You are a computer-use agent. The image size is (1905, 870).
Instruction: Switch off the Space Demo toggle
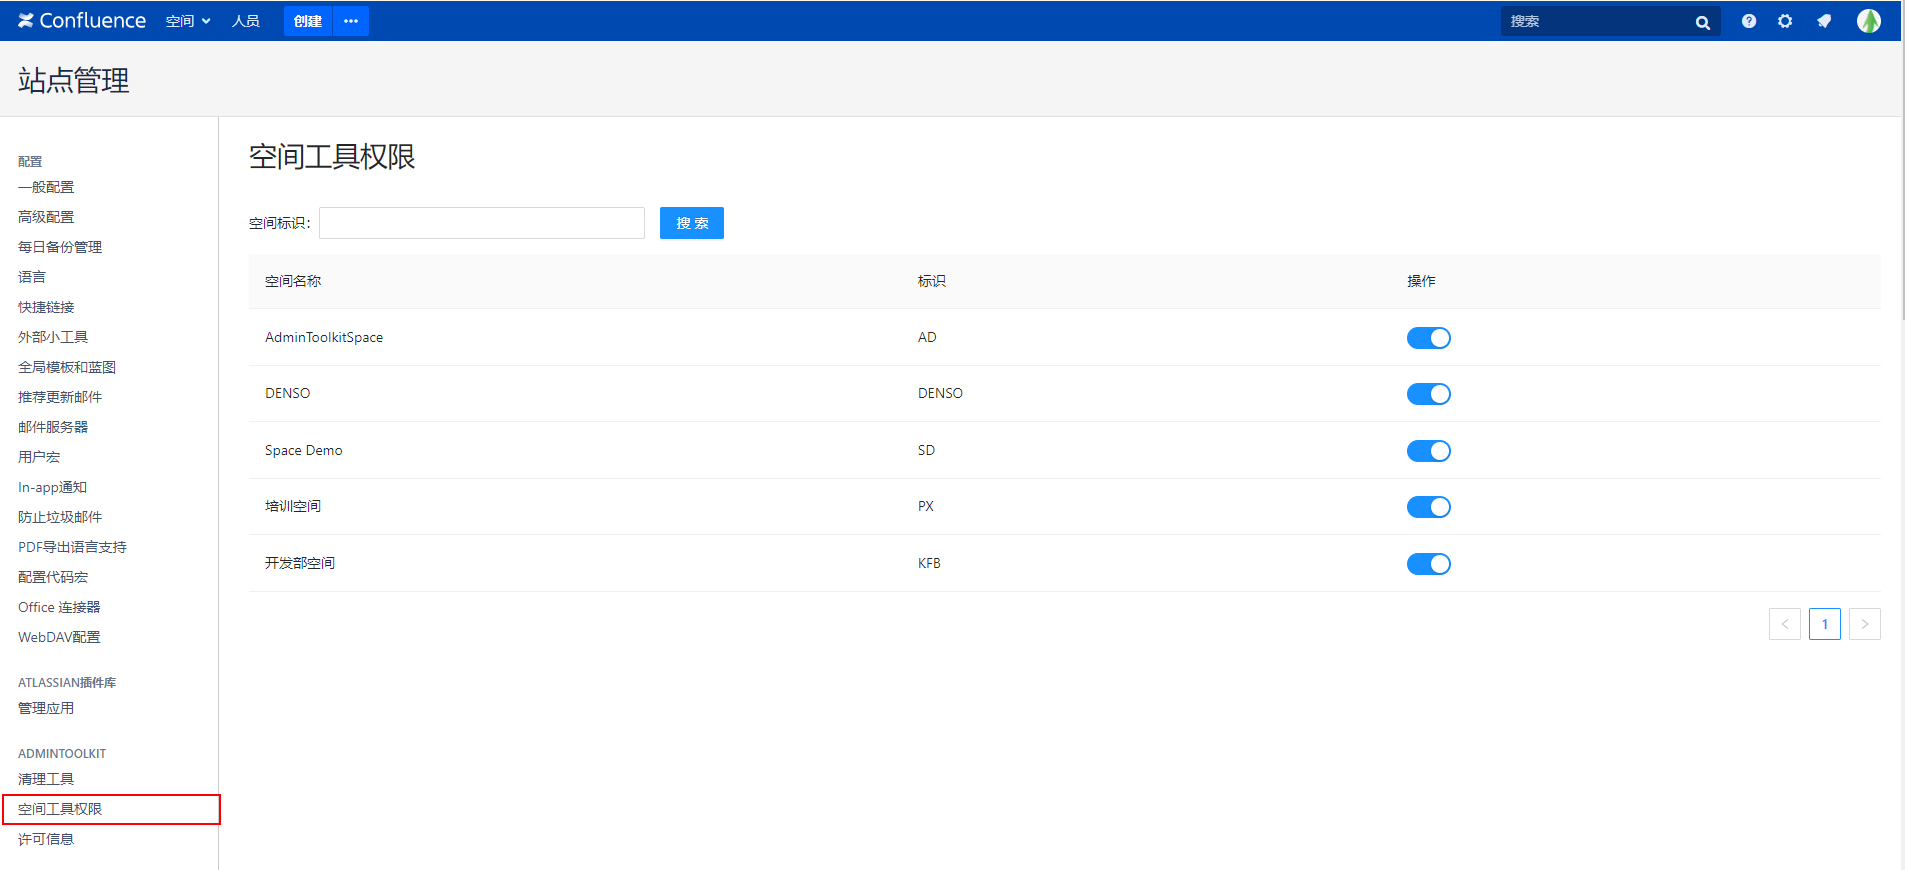click(x=1428, y=451)
